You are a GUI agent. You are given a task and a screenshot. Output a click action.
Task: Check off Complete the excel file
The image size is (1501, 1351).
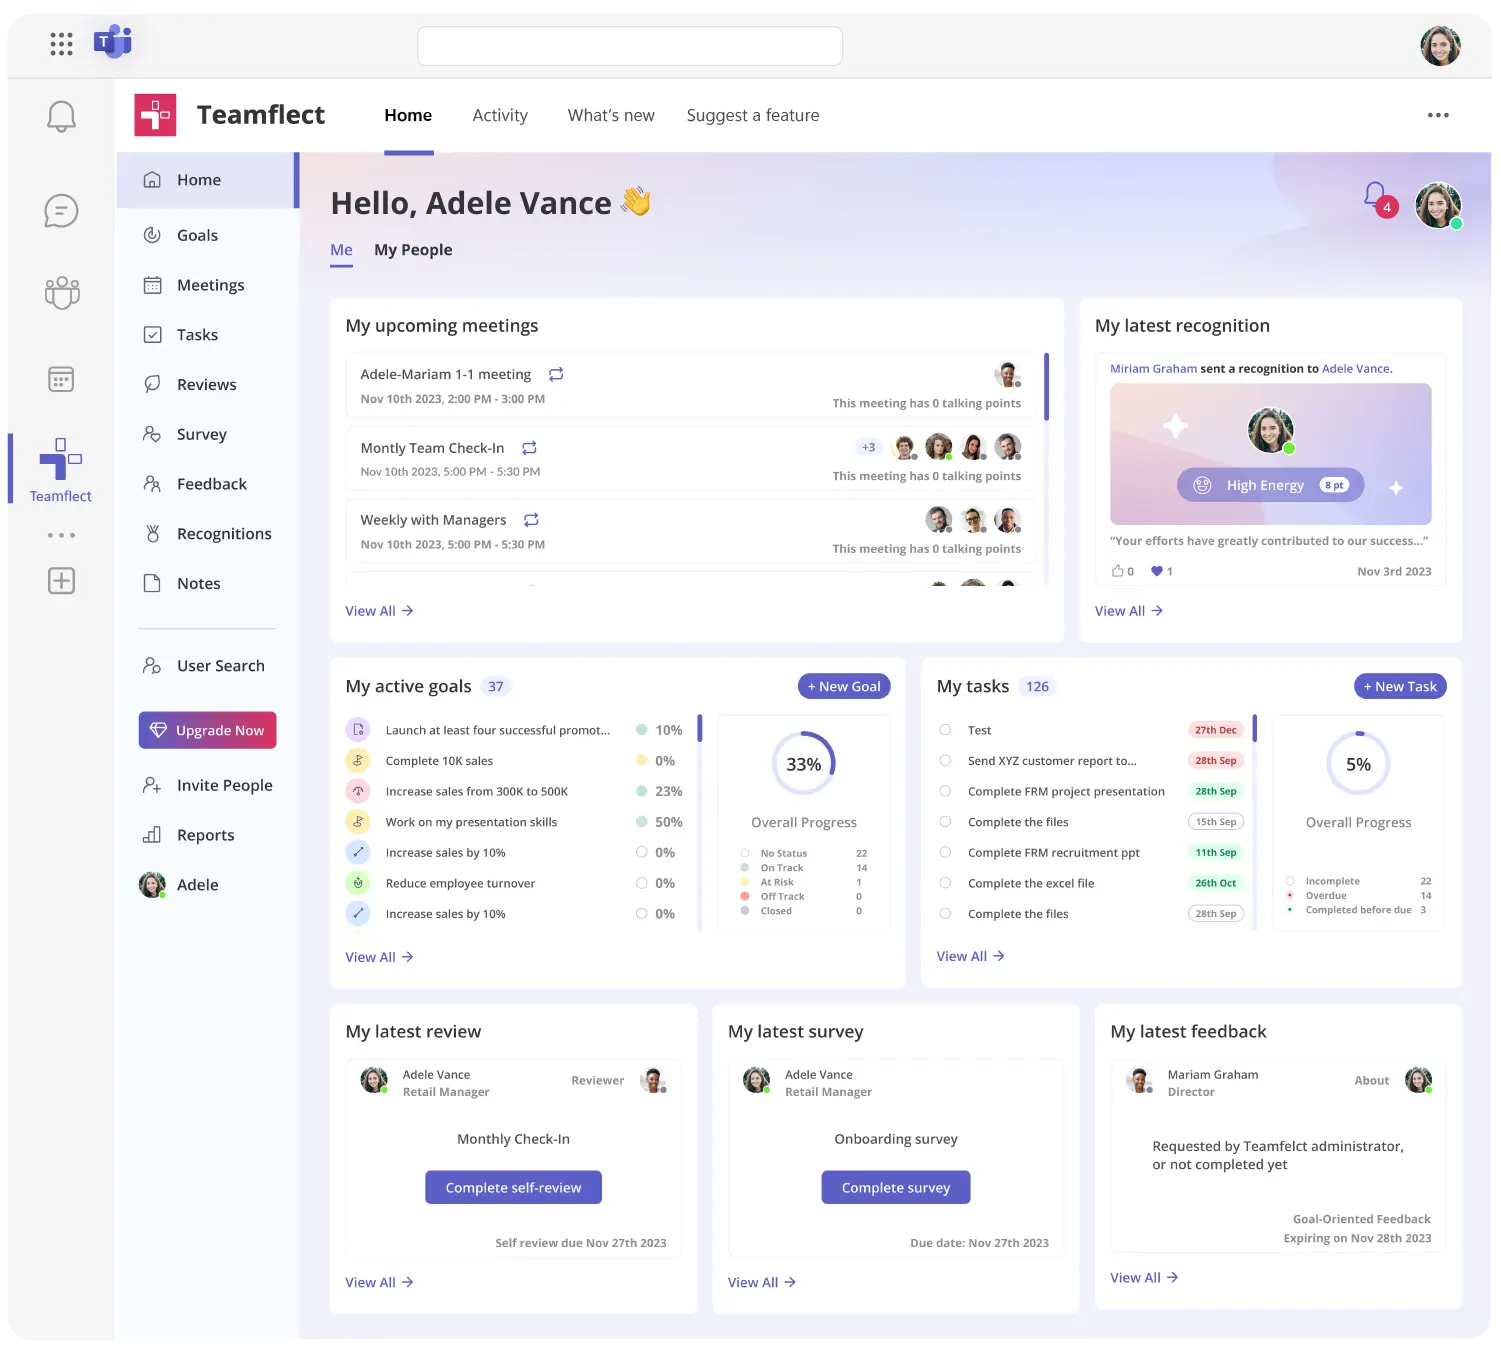tap(945, 883)
